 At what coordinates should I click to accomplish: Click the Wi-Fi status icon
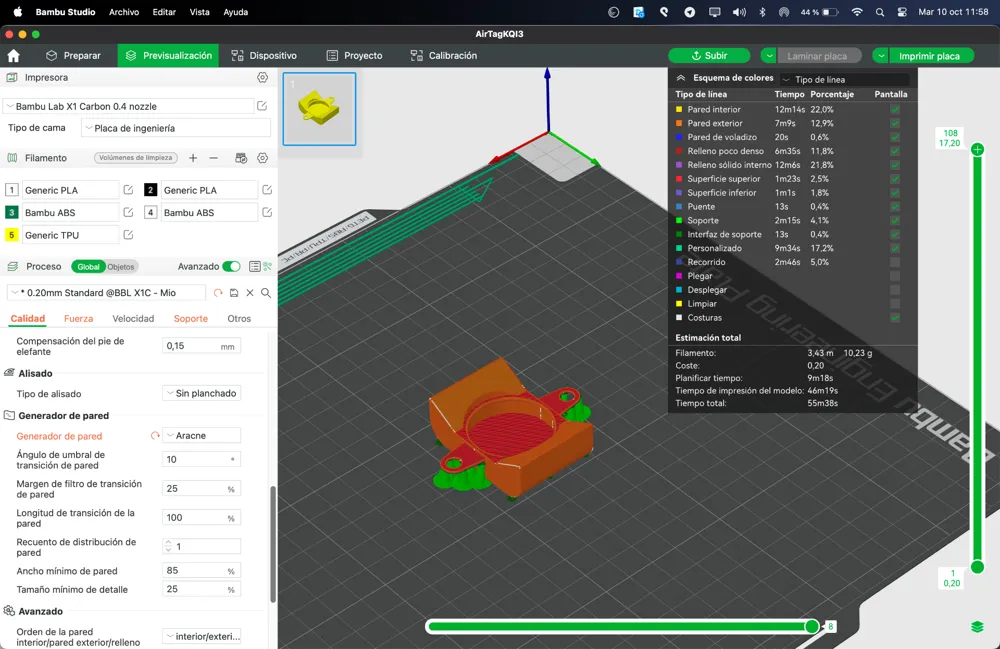click(857, 12)
